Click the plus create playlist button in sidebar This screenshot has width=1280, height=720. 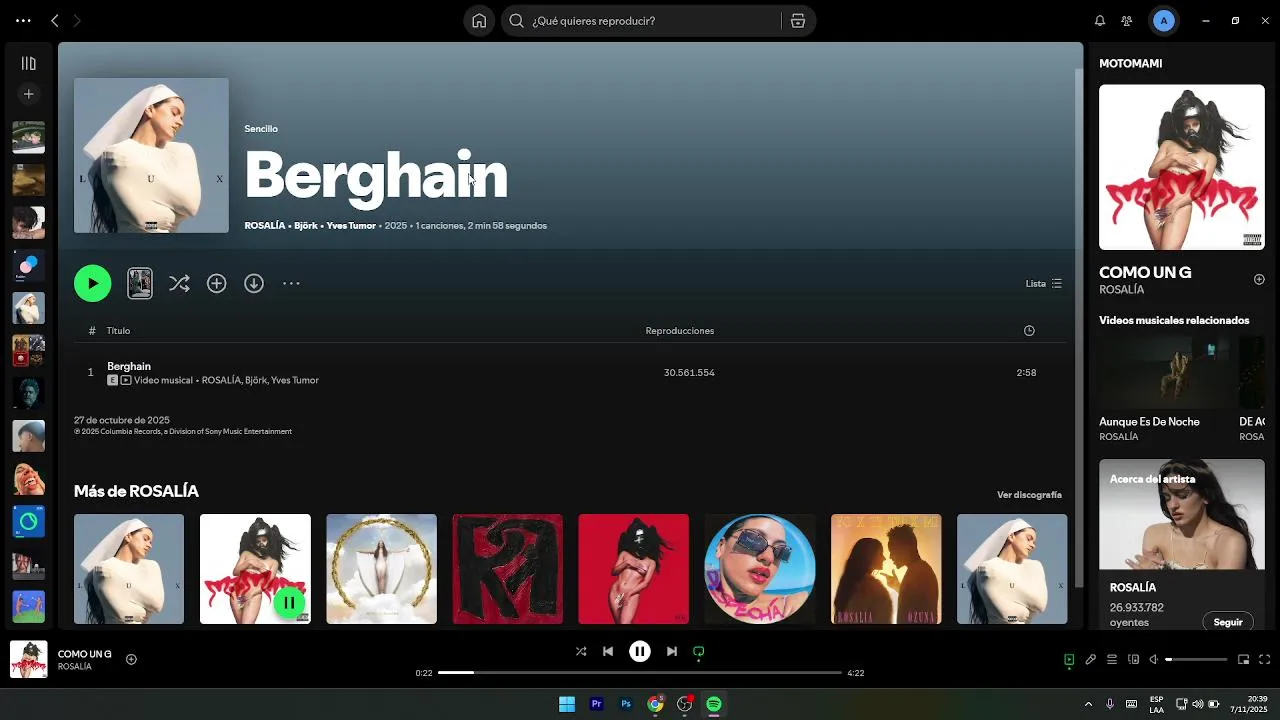pos(28,94)
